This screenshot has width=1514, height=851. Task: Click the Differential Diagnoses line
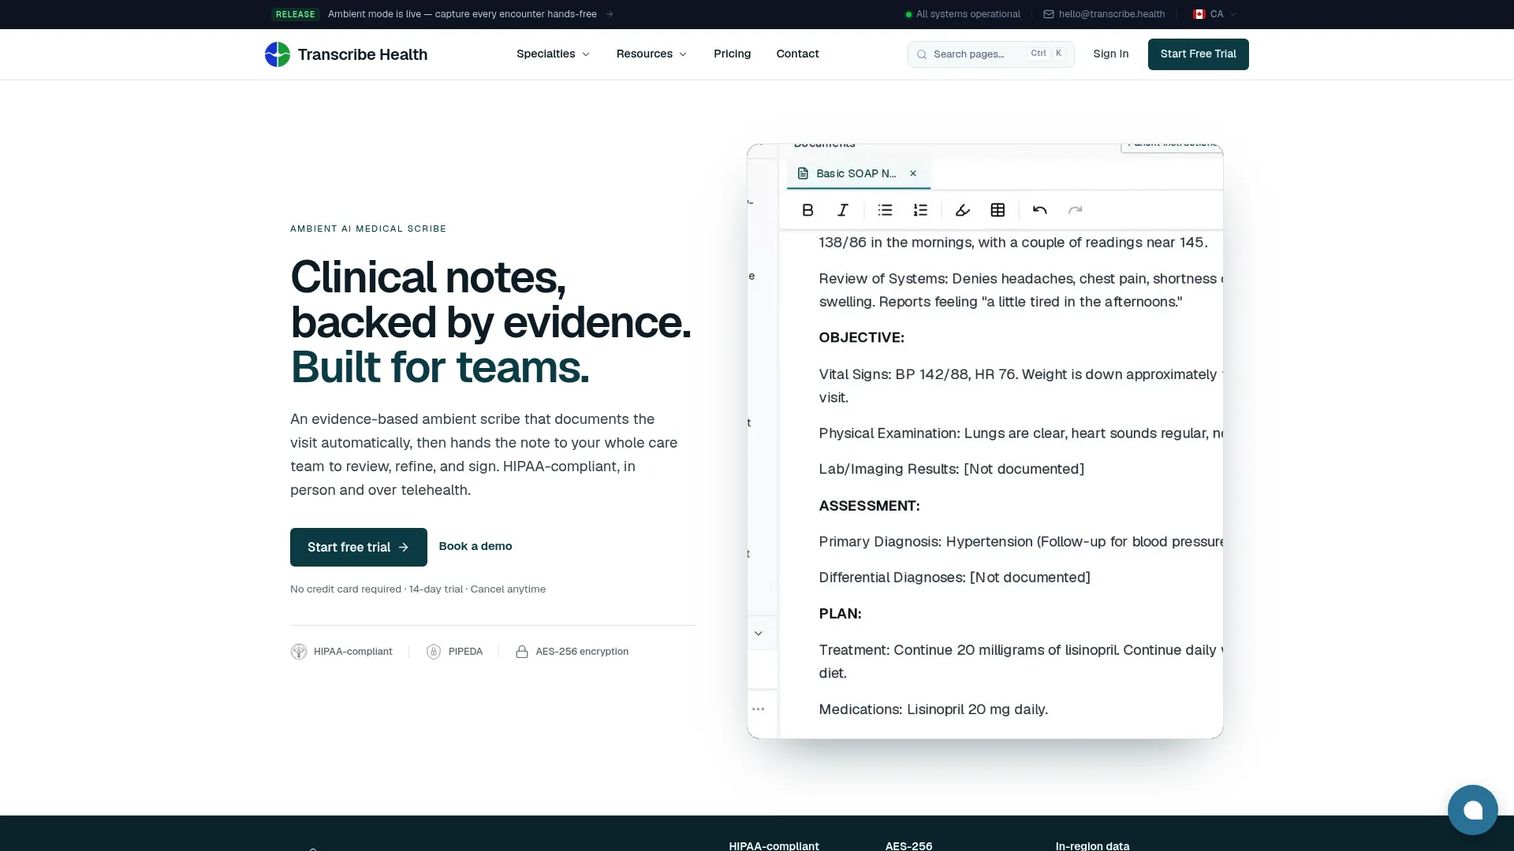pos(954,578)
